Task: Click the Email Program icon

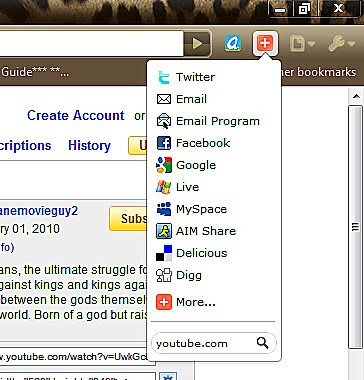Action: (x=164, y=121)
